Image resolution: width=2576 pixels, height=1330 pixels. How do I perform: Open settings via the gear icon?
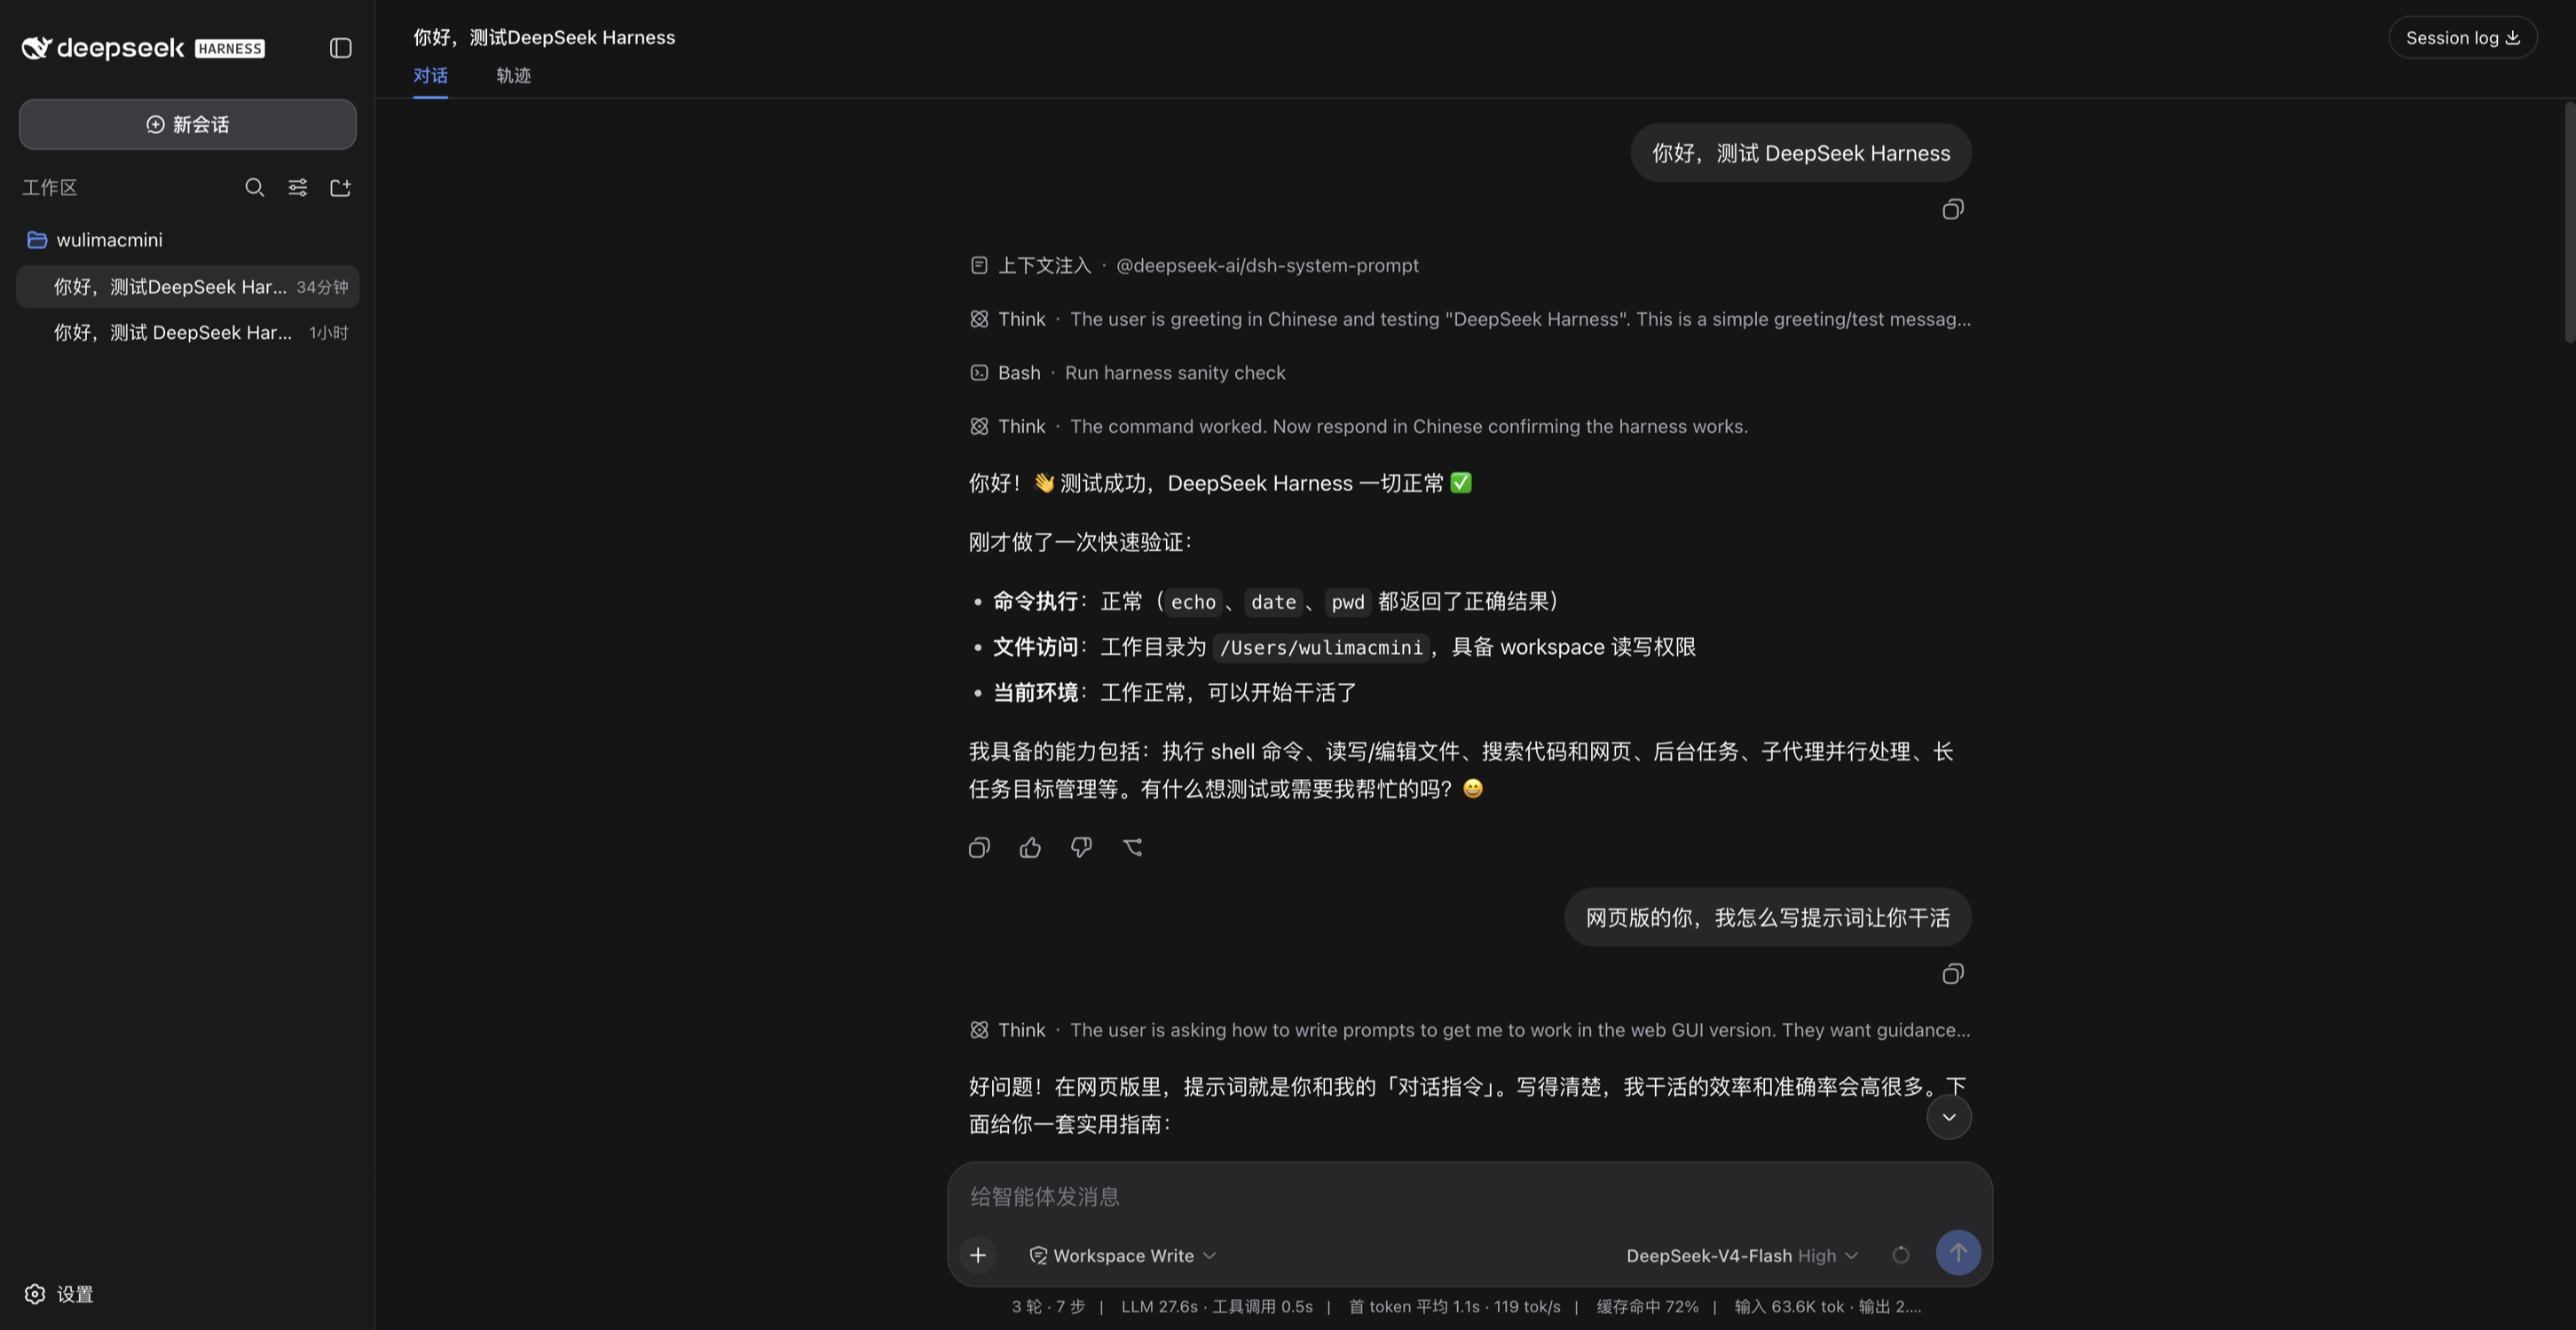pos(35,1294)
